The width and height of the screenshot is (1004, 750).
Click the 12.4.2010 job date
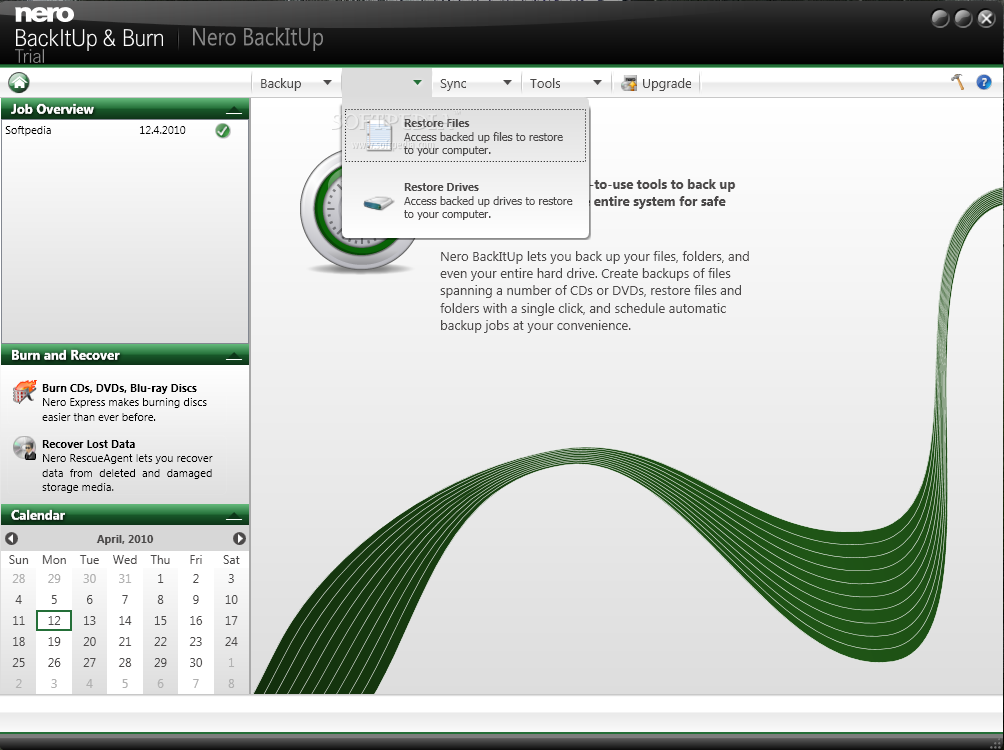[162, 130]
